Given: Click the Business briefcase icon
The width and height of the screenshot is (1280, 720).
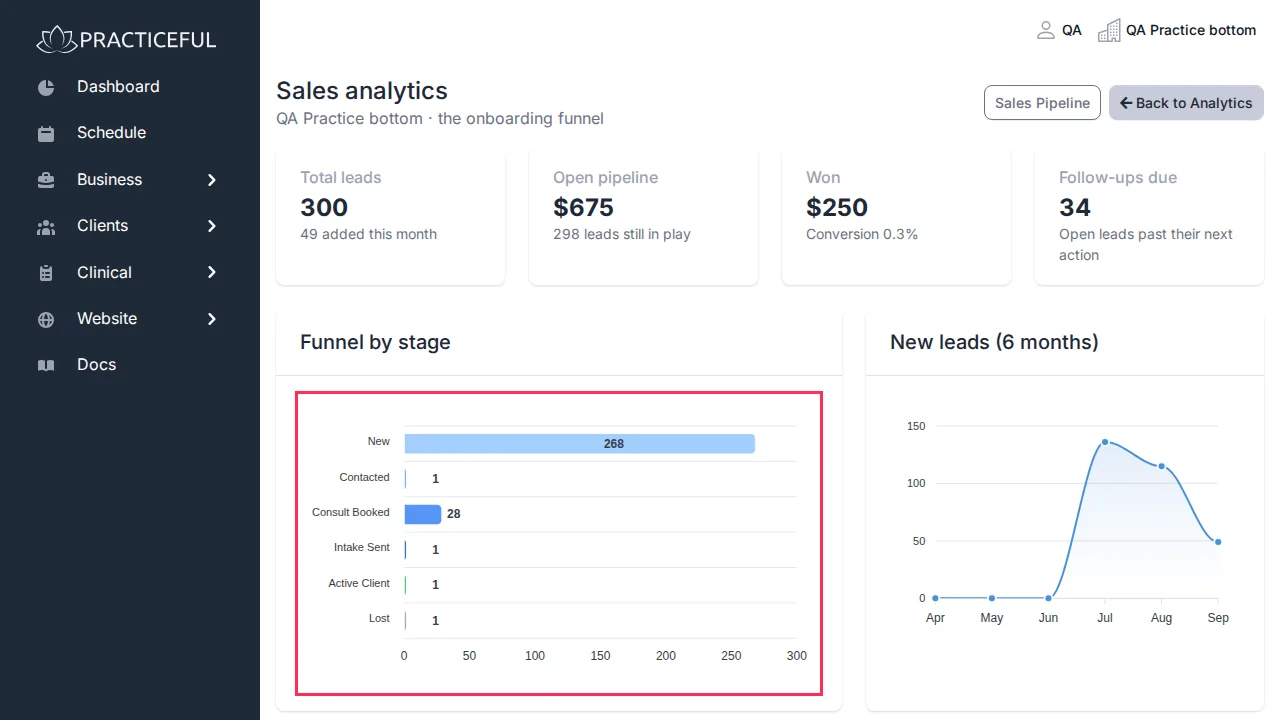Looking at the screenshot, I should tap(46, 181).
